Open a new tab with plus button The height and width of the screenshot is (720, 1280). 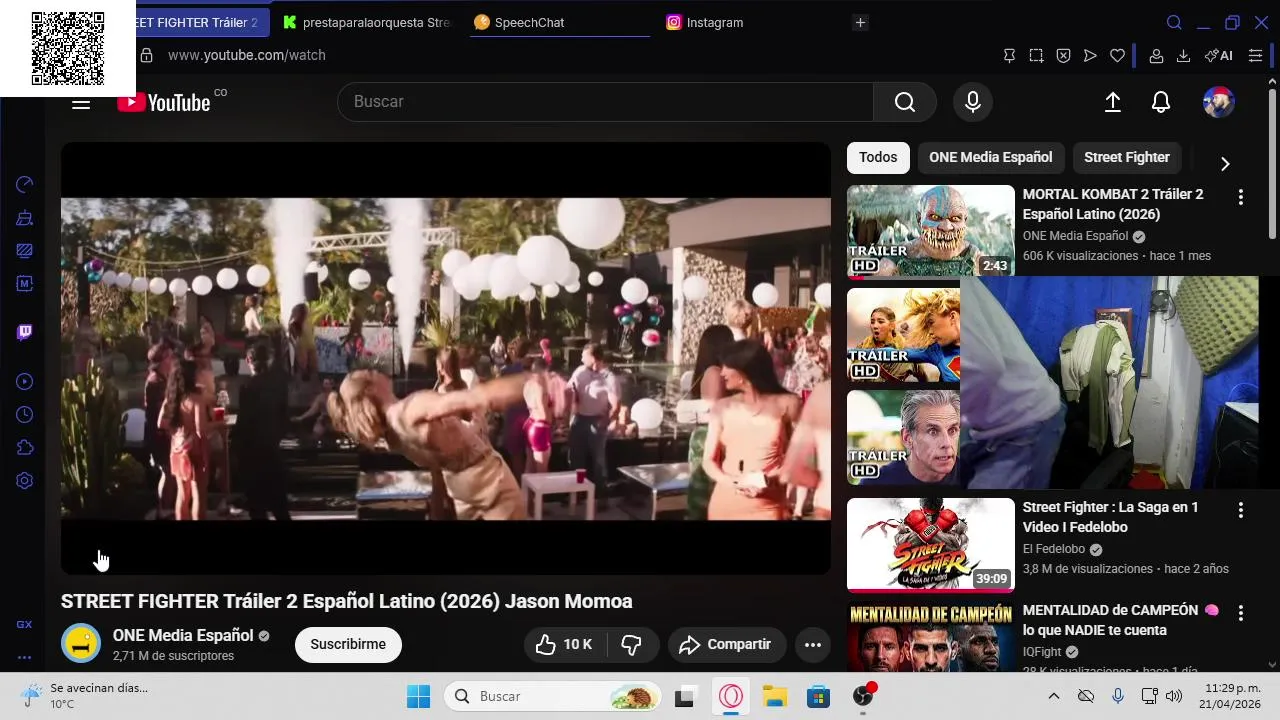coord(861,22)
